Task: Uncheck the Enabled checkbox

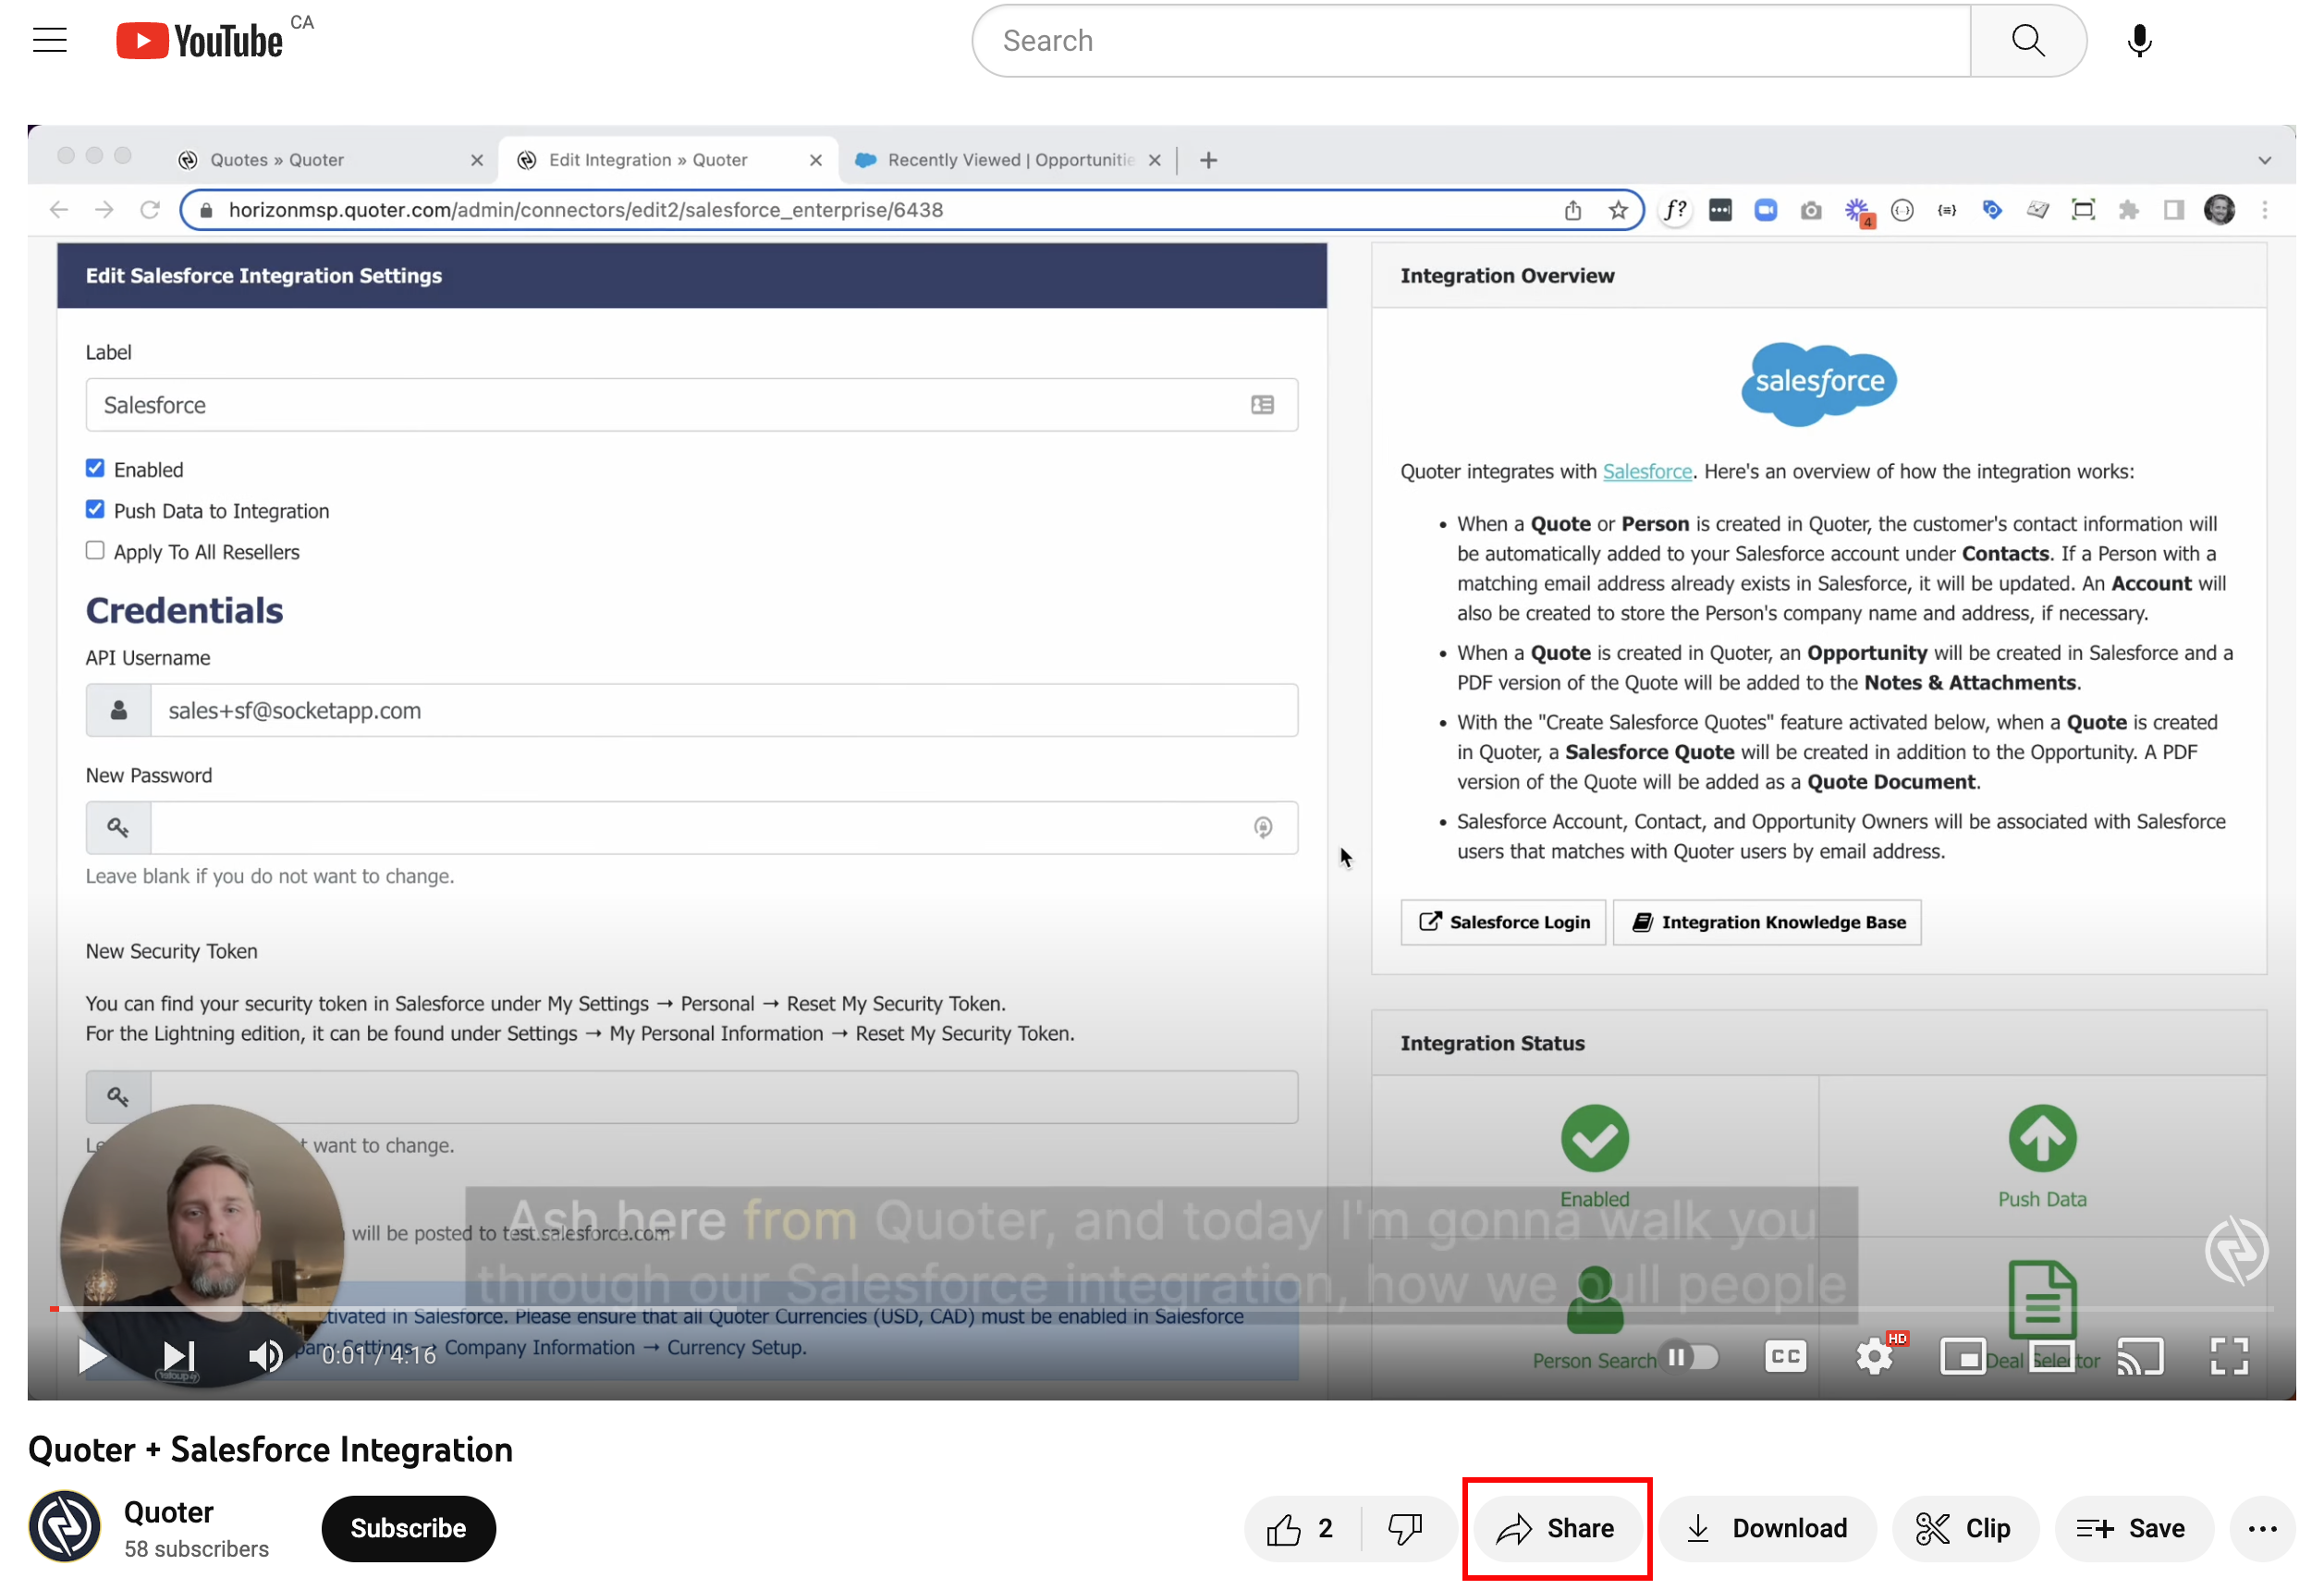Action: pos(95,469)
